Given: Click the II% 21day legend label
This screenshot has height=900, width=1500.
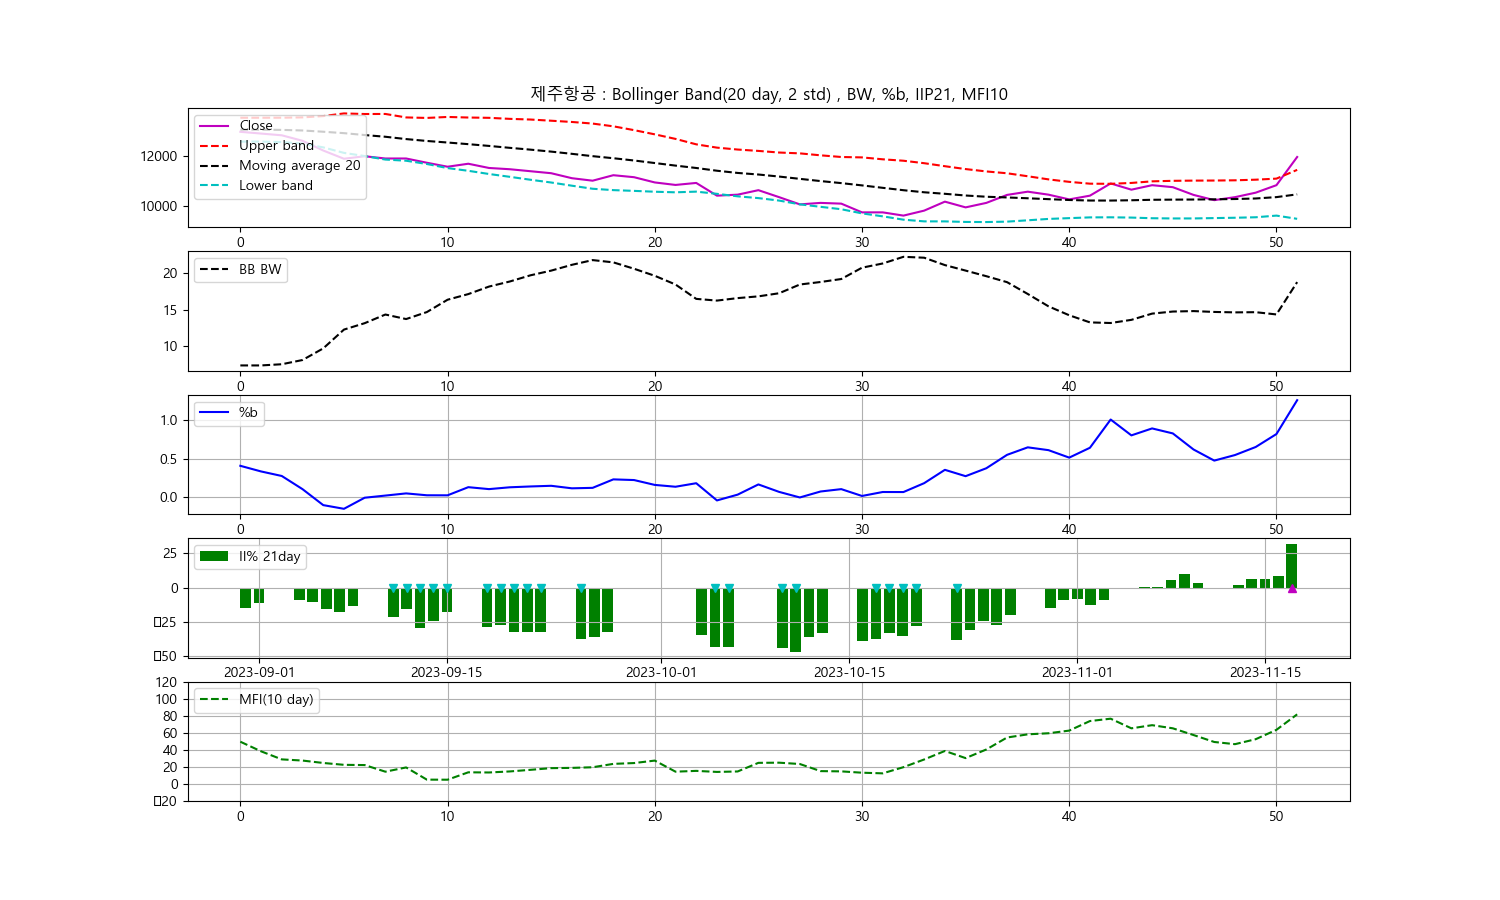Looking at the screenshot, I should point(270,557).
